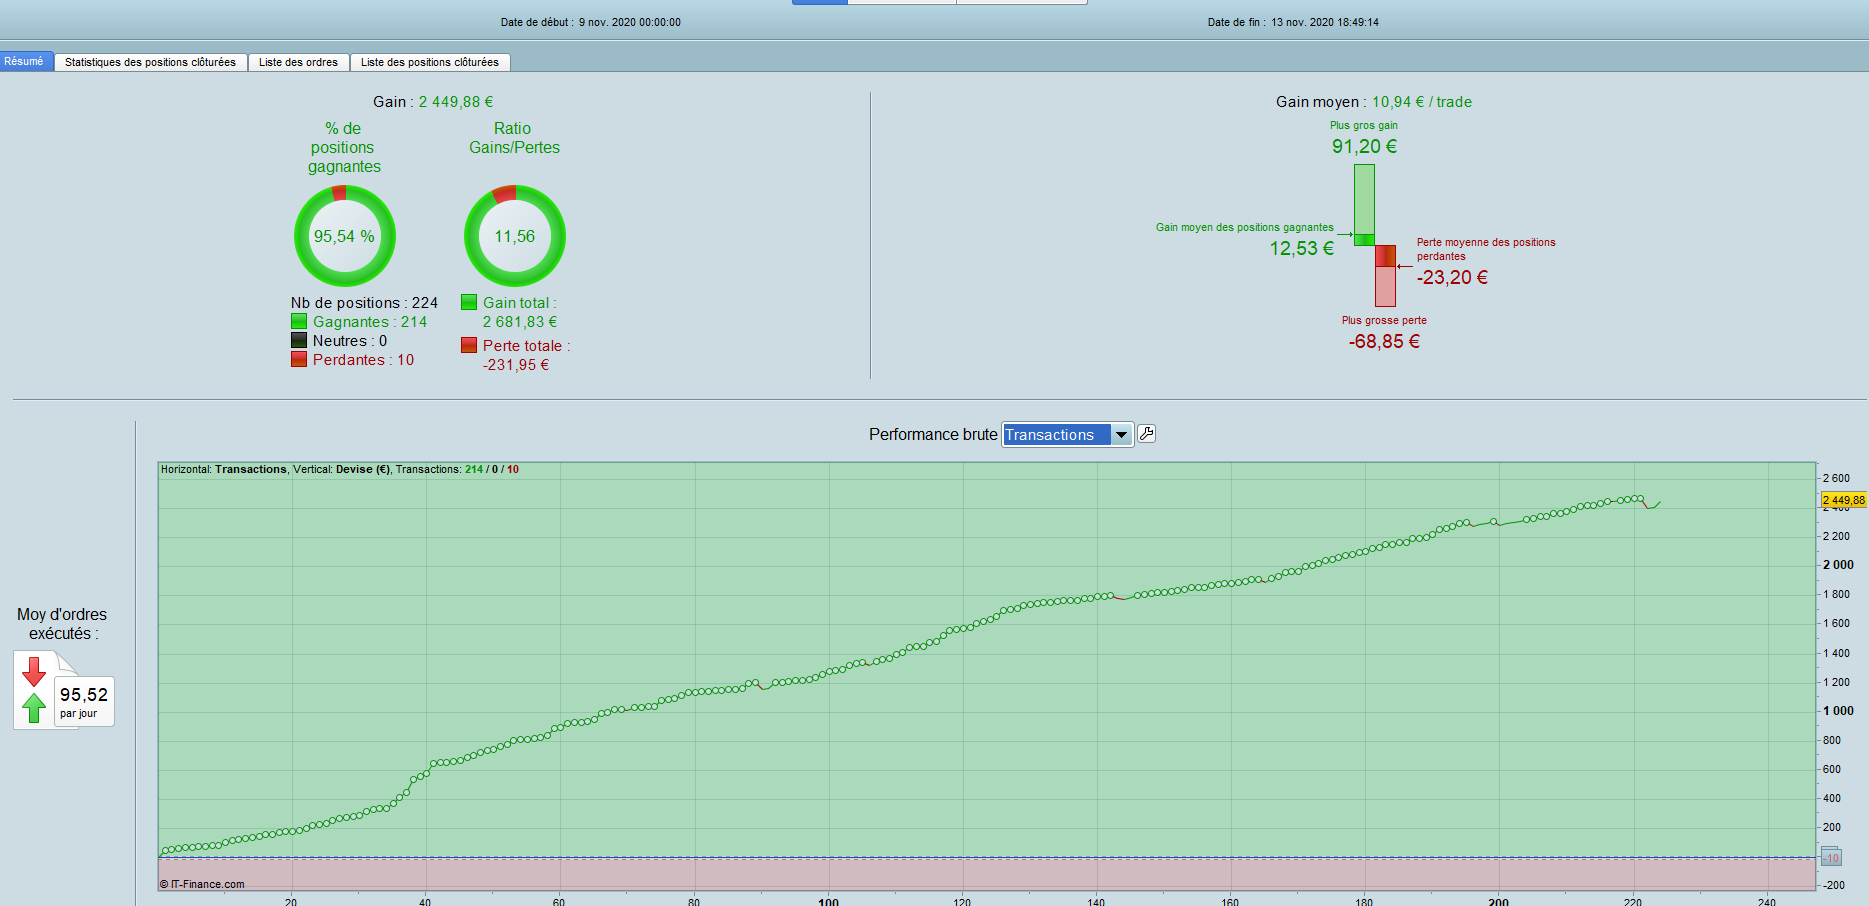1869x906 pixels.
Task: Click the 11,56 Gains/Pertes ratio donut
Action: coord(515,236)
